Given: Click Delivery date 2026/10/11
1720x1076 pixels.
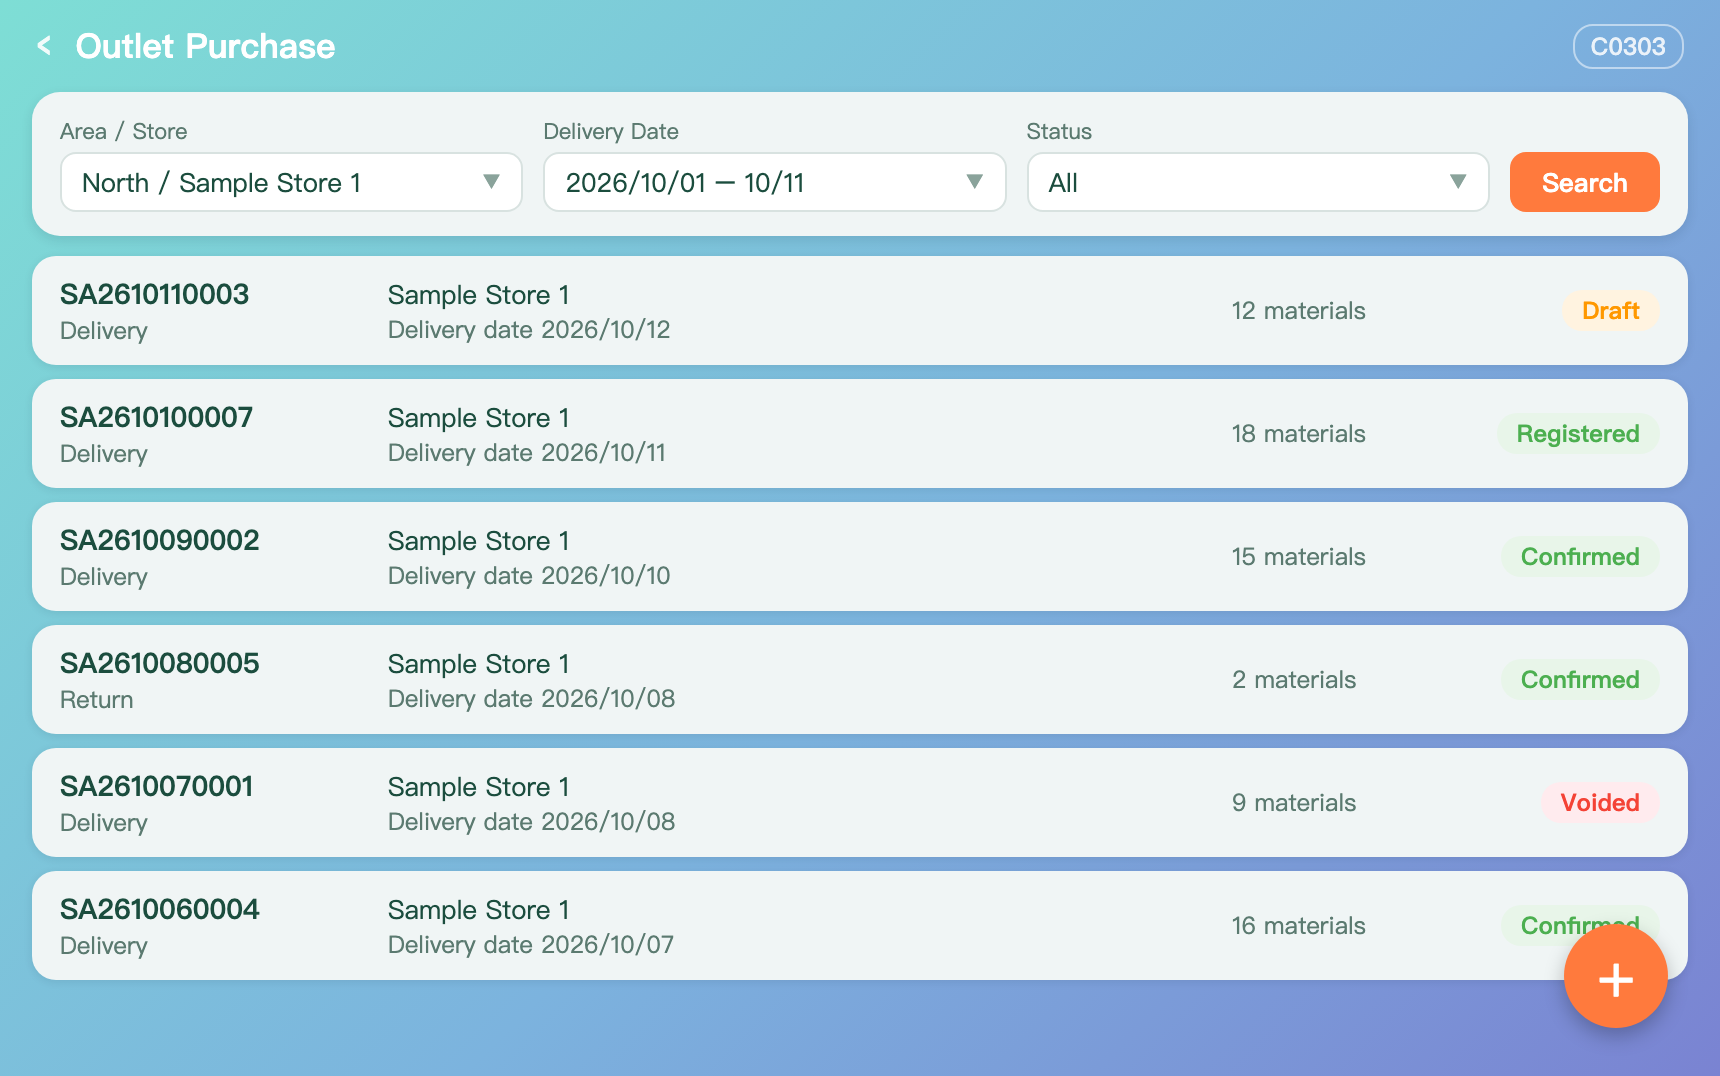Looking at the screenshot, I should pos(527,453).
